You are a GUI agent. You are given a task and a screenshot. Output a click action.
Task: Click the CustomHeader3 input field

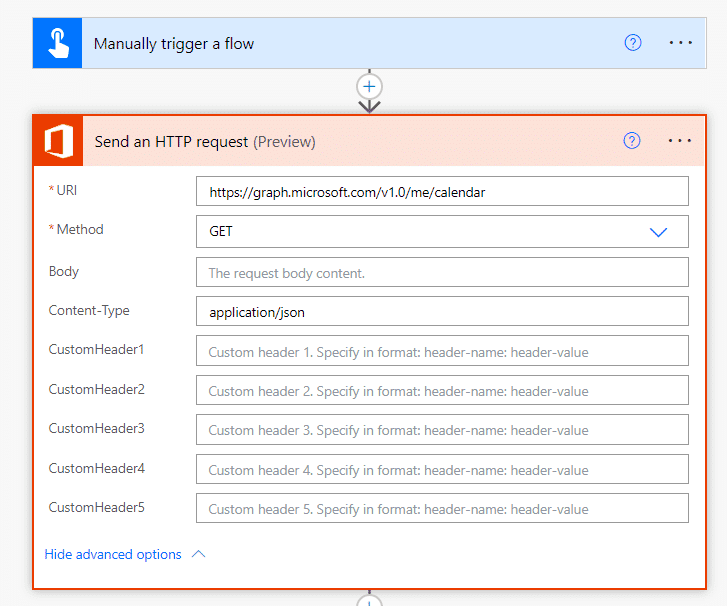(x=442, y=430)
